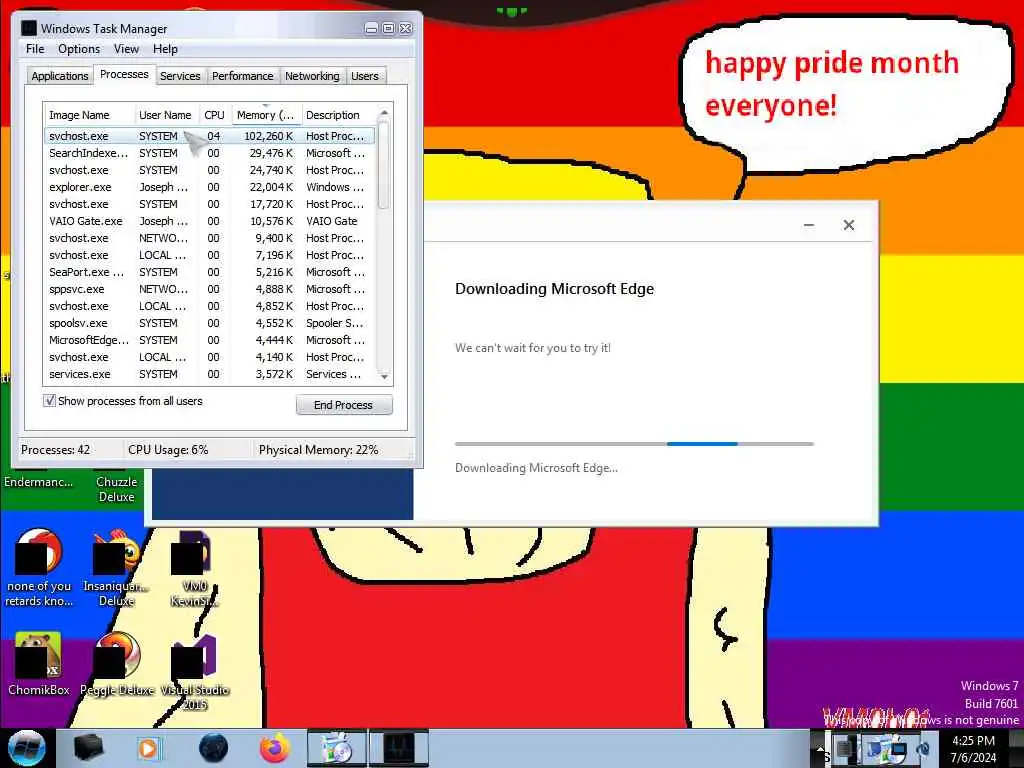Open the Help menu in Task Manager

[165, 49]
